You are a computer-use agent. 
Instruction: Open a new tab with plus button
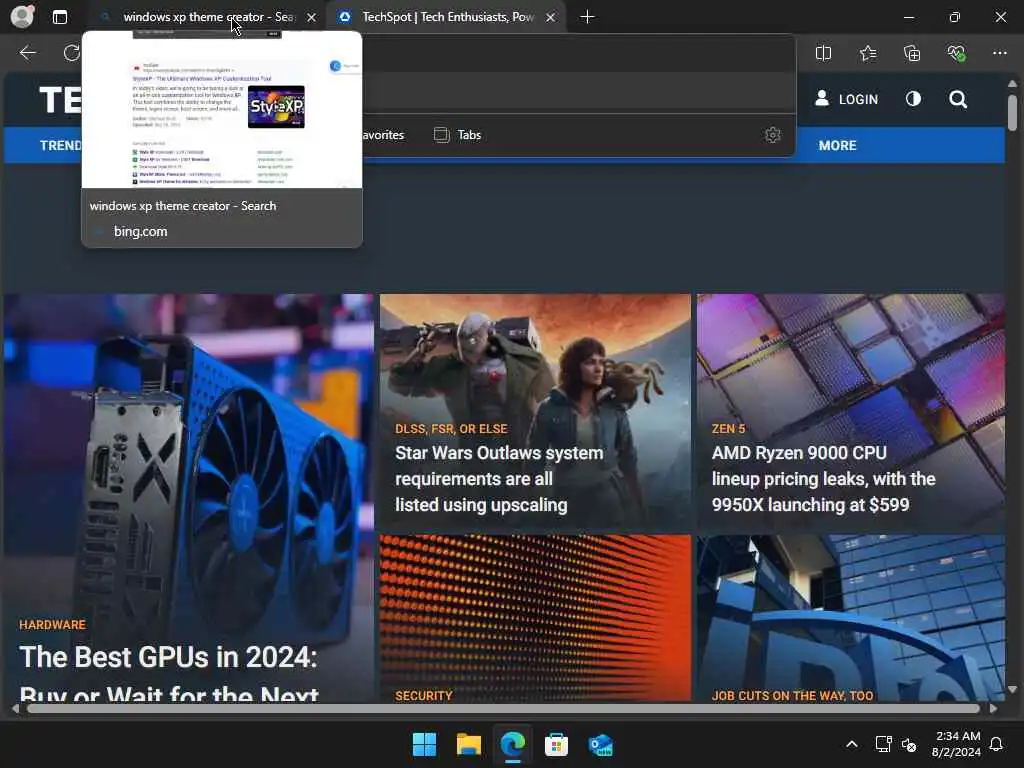(587, 17)
